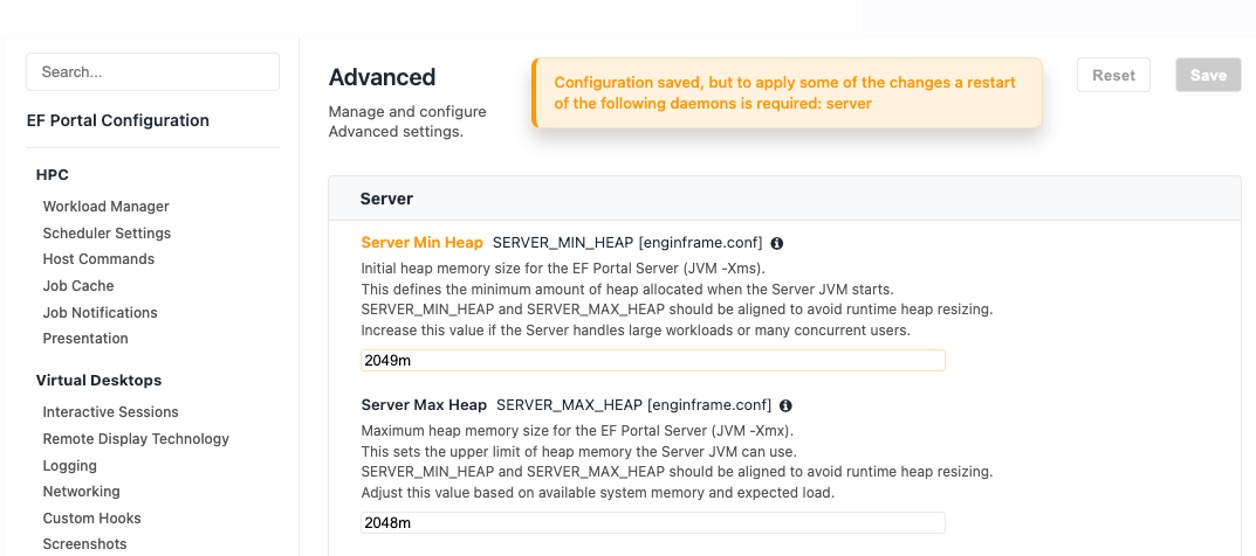Click the Search configuration field
The width and height of the screenshot is (1256, 556).
(x=152, y=72)
